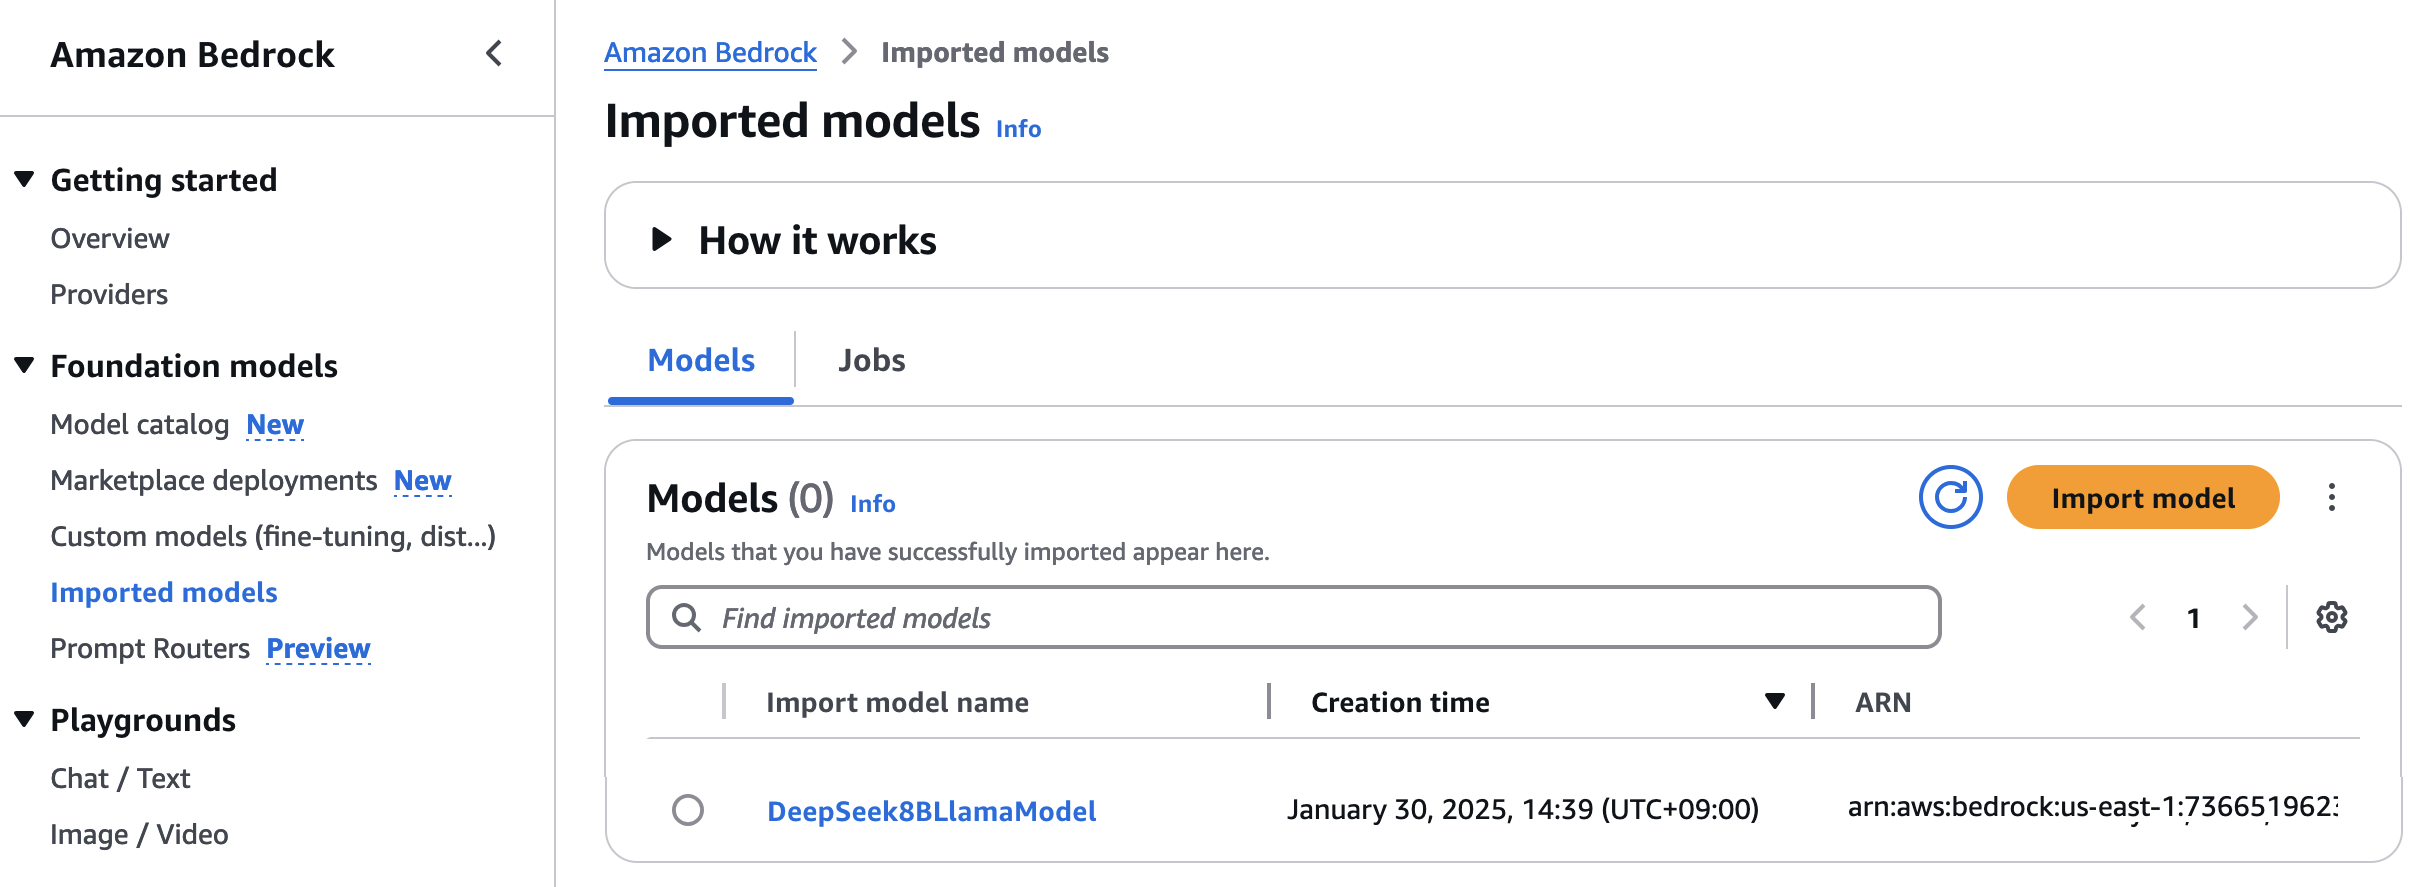
Task: Open Model catalog in sidebar
Action: pos(140,424)
